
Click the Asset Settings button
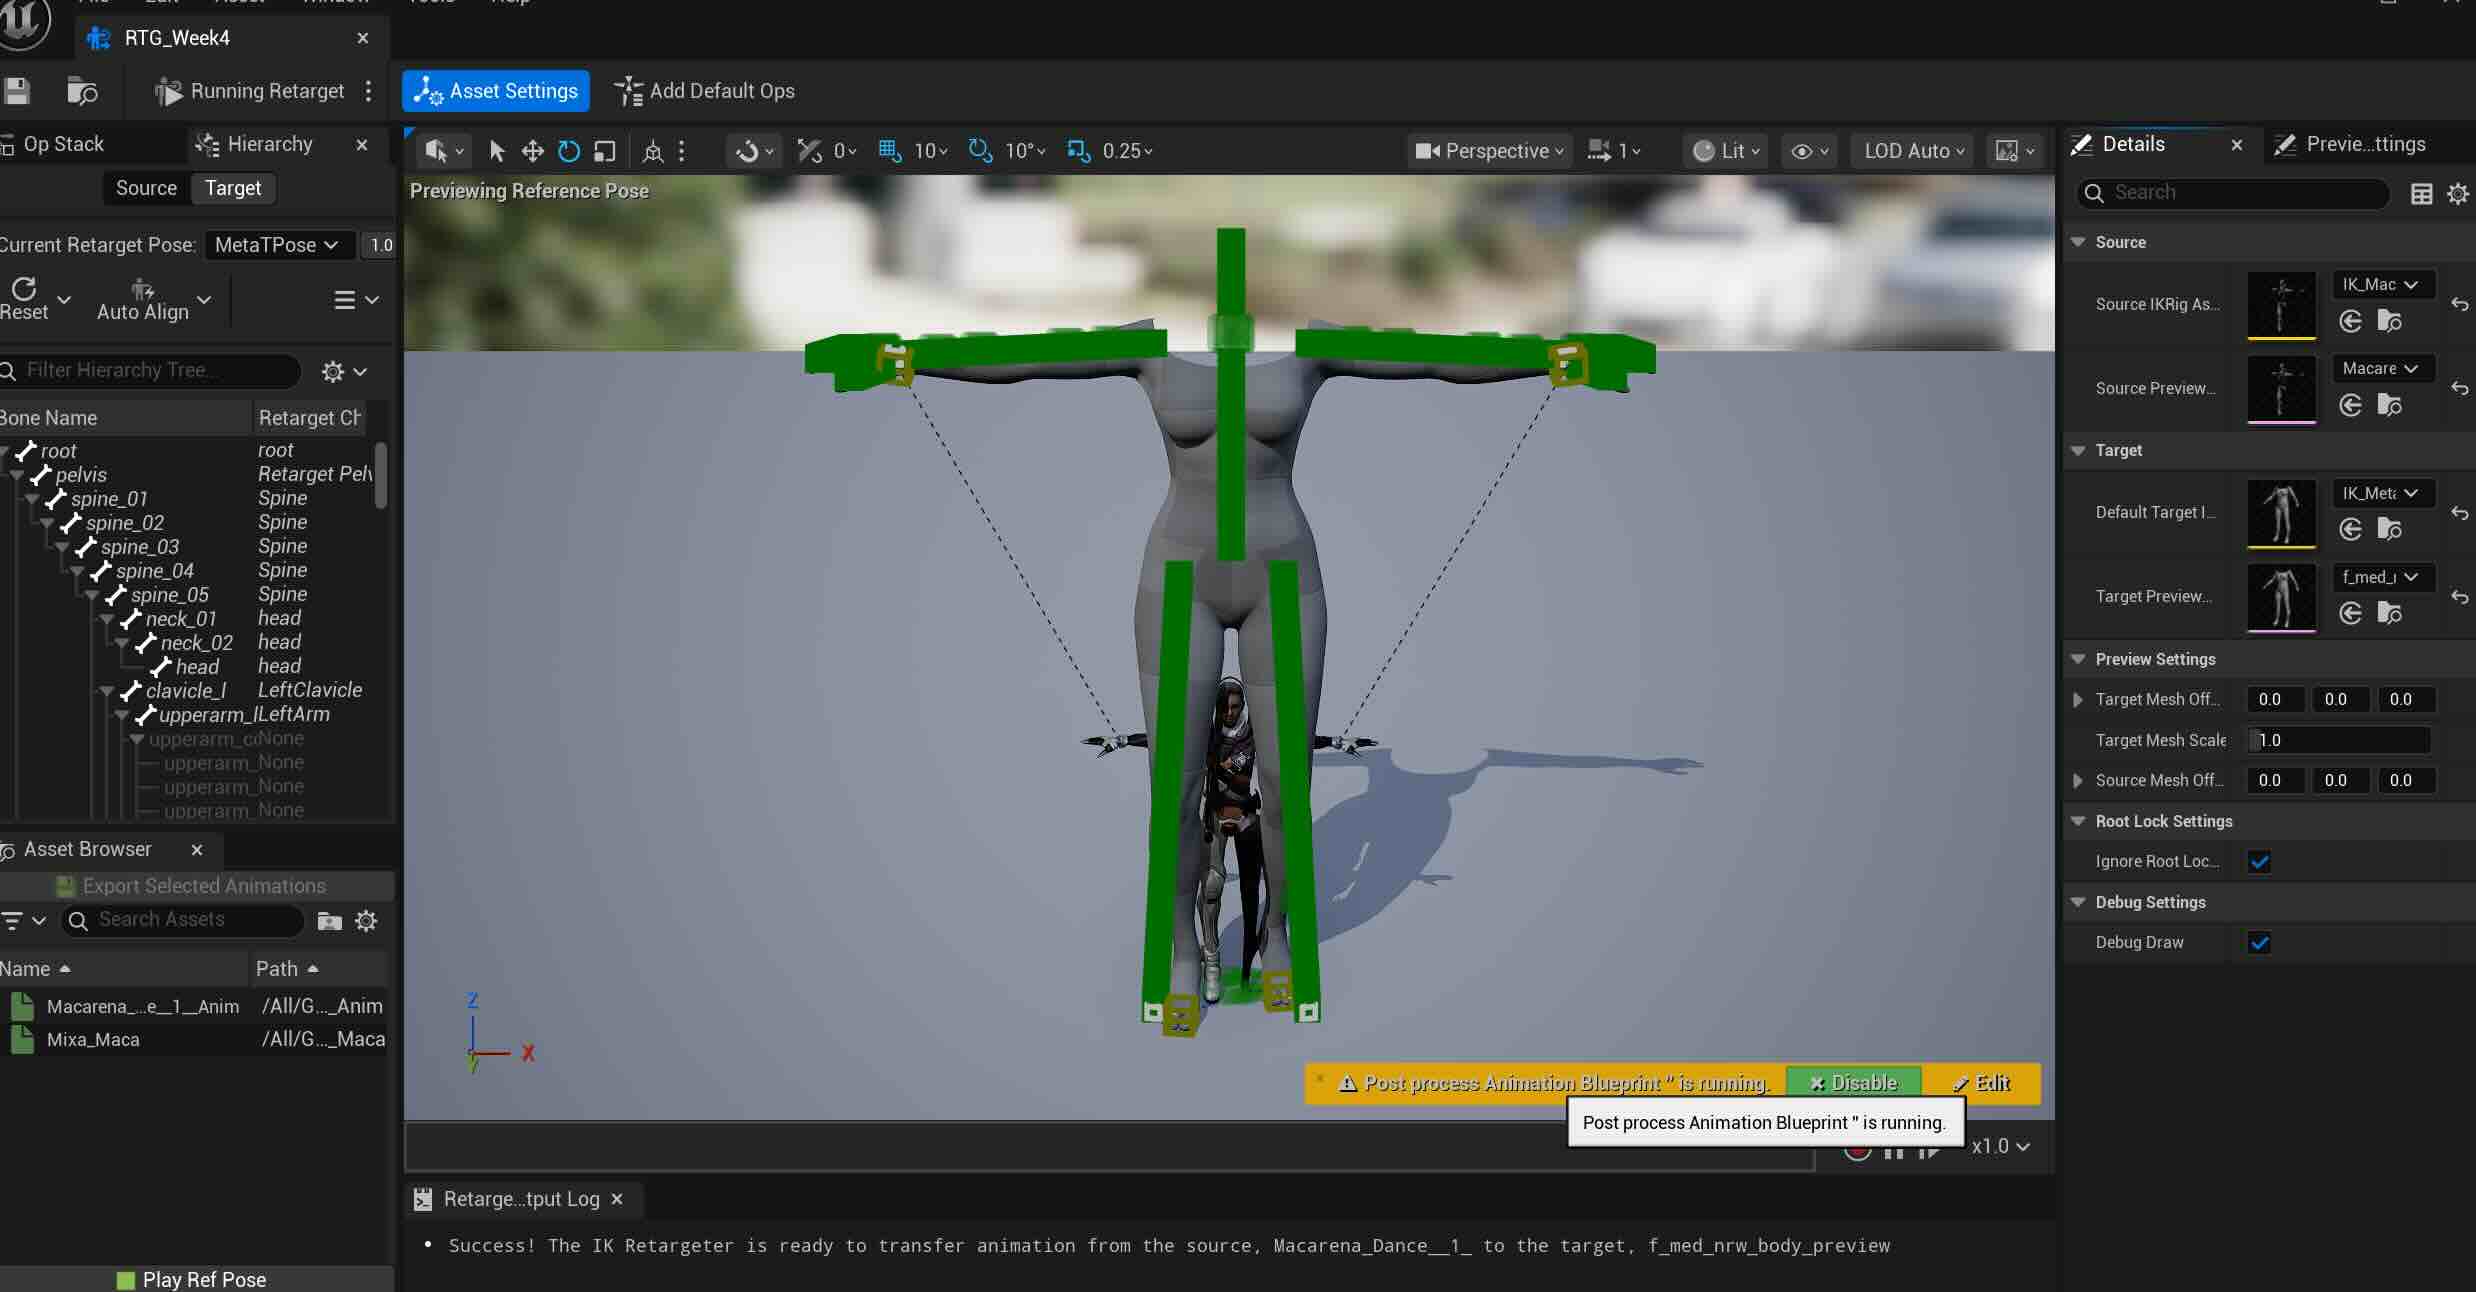coord(496,91)
